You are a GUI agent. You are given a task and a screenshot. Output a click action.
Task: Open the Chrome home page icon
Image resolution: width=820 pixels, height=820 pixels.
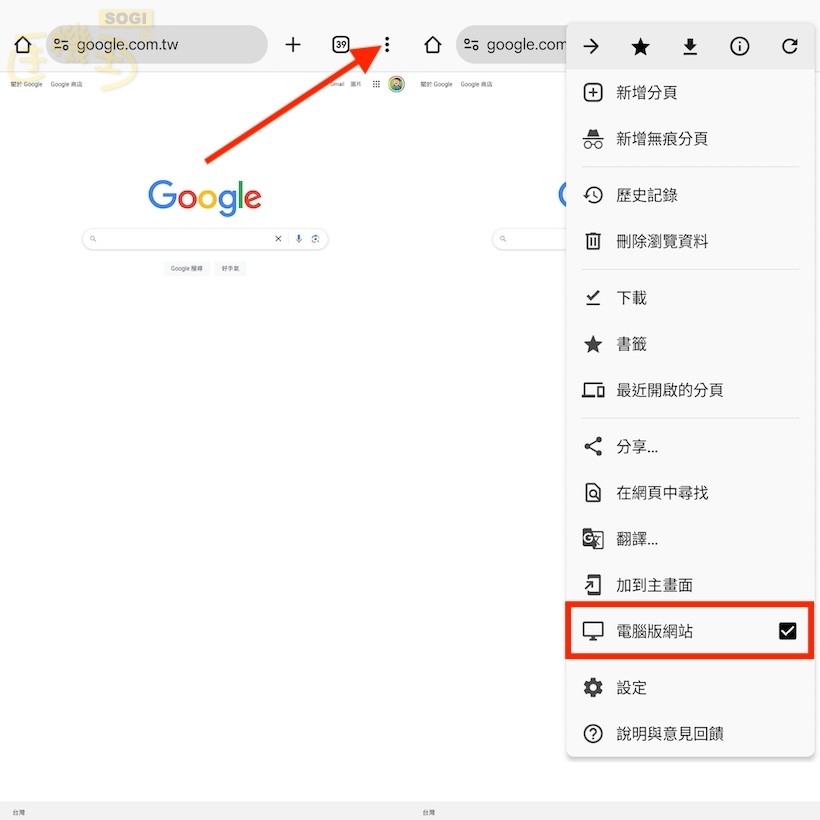[x=22, y=44]
